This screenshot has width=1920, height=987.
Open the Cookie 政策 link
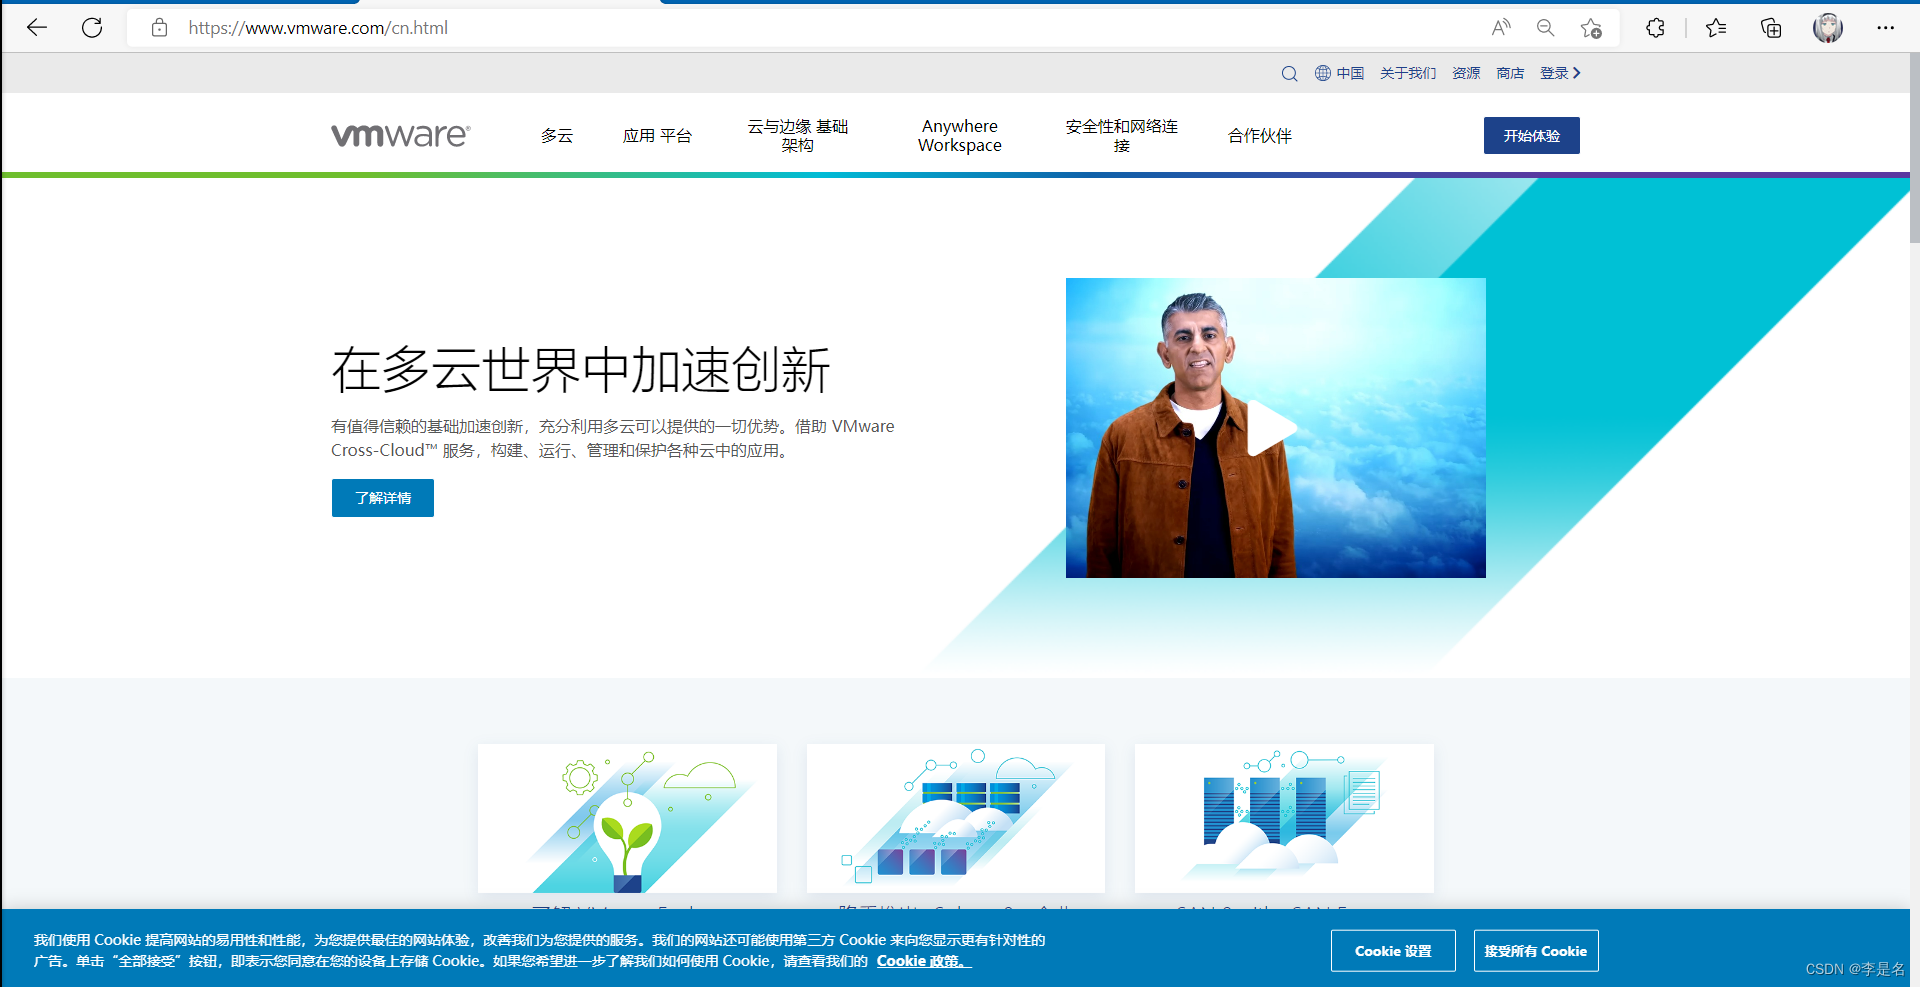[x=922, y=961]
